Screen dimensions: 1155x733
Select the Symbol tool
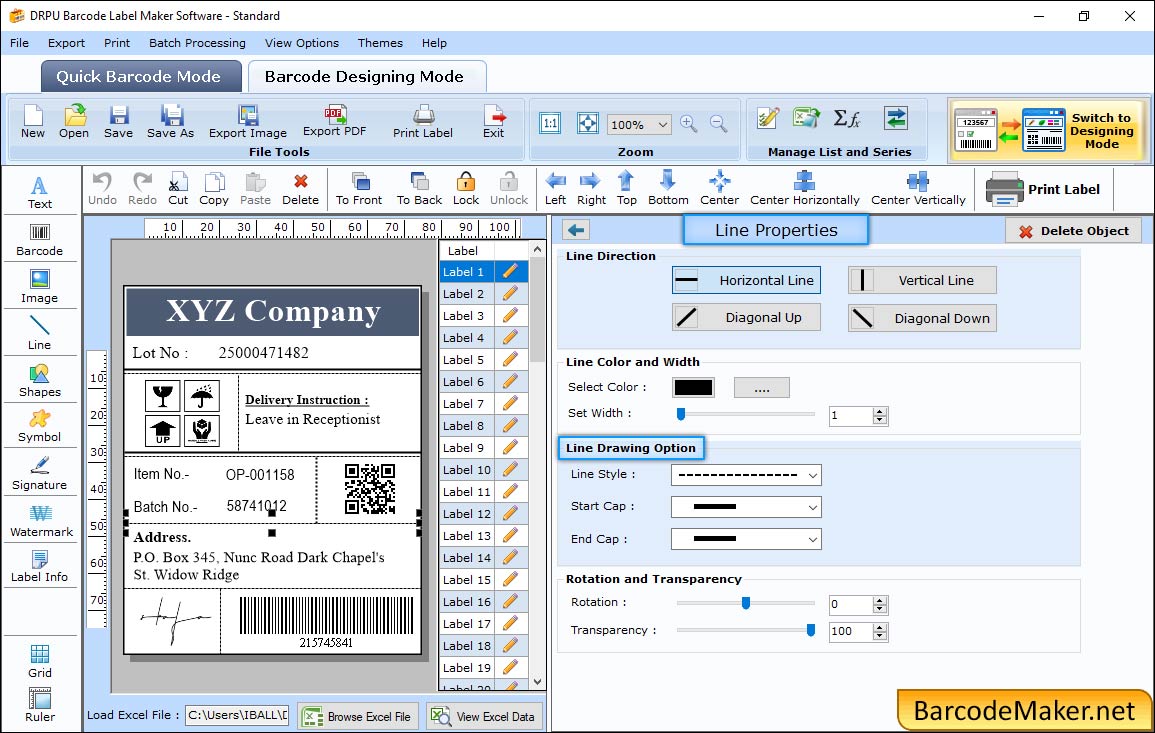[40, 427]
